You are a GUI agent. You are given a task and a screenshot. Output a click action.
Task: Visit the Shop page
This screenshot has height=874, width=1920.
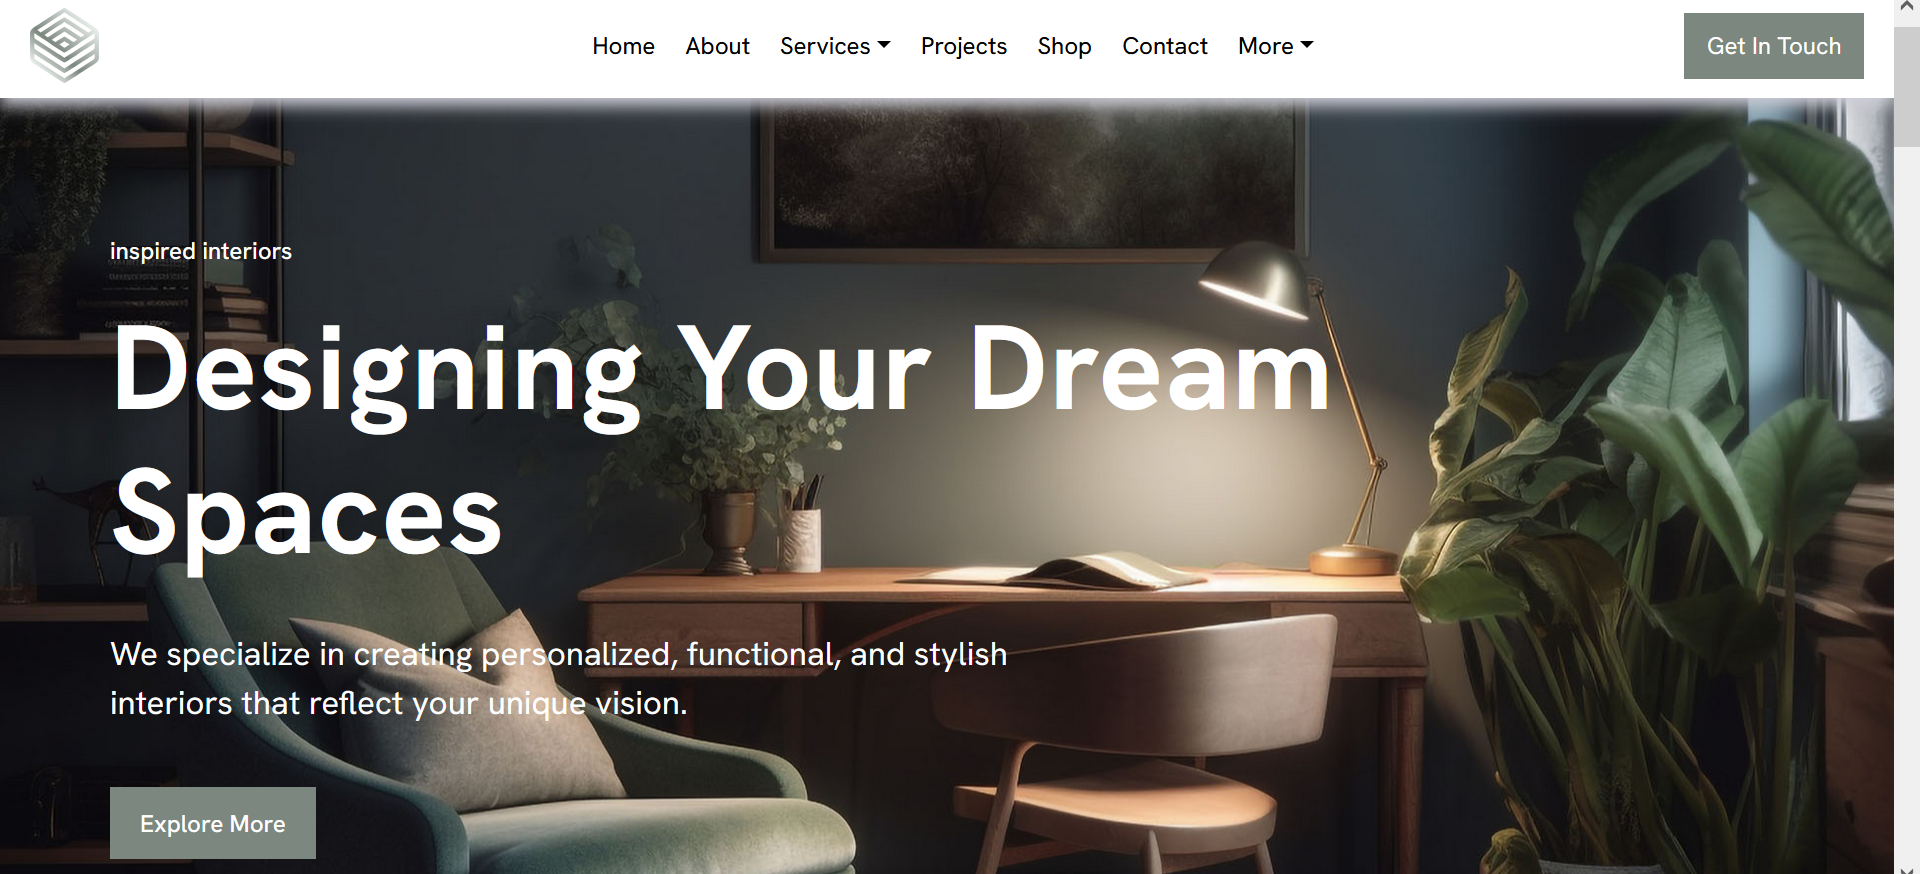click(x=1064, y=46)
